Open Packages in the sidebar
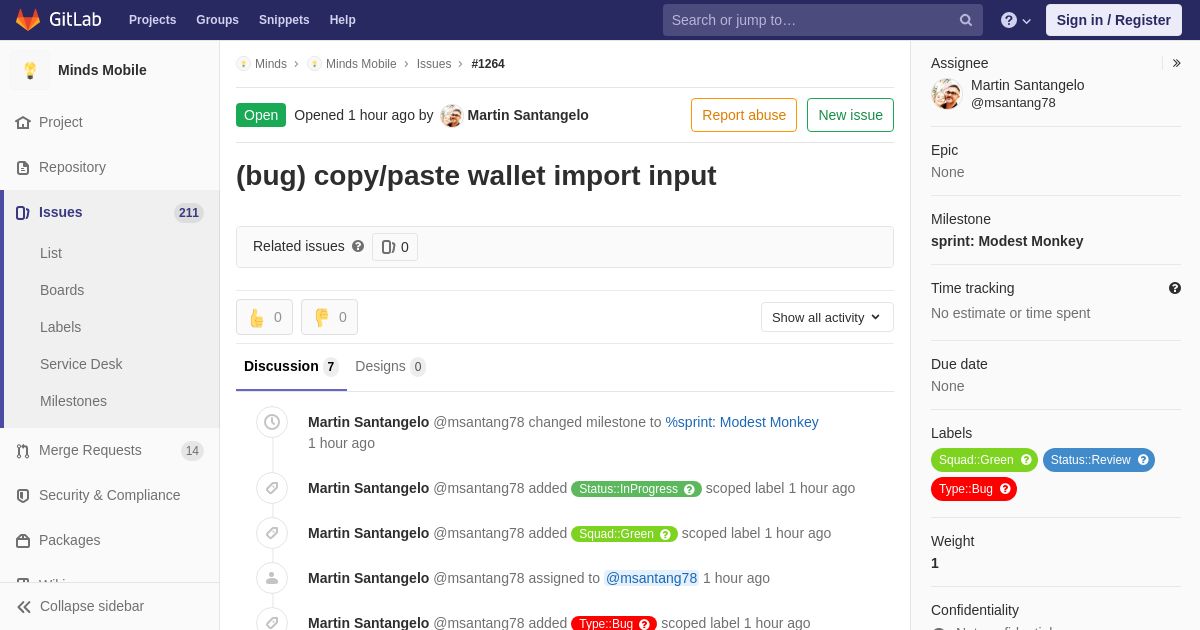The image size is (1200, 630). 110,540
